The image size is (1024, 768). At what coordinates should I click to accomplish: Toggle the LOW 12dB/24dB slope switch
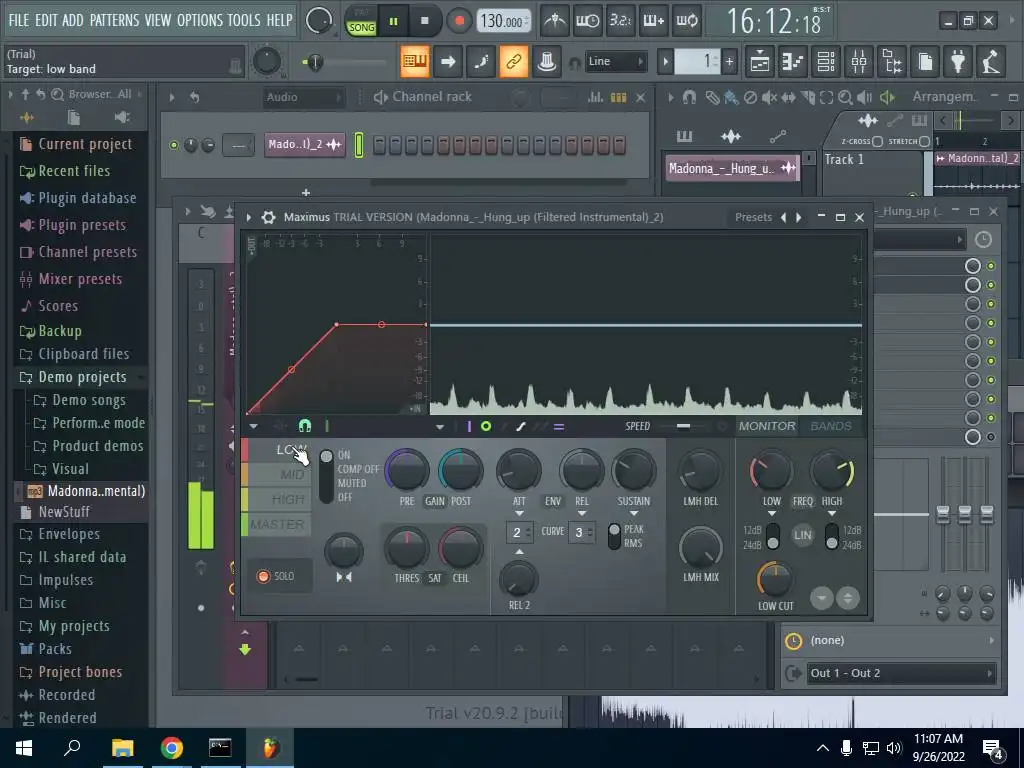(x=773, y=537)
